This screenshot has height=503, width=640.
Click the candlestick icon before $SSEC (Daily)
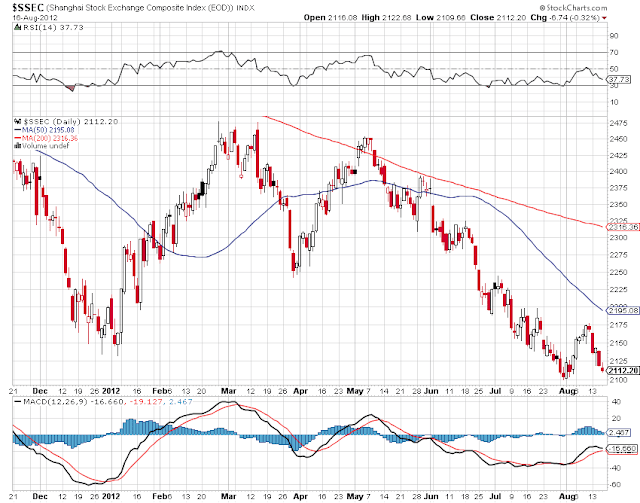(x=17, y=122)
